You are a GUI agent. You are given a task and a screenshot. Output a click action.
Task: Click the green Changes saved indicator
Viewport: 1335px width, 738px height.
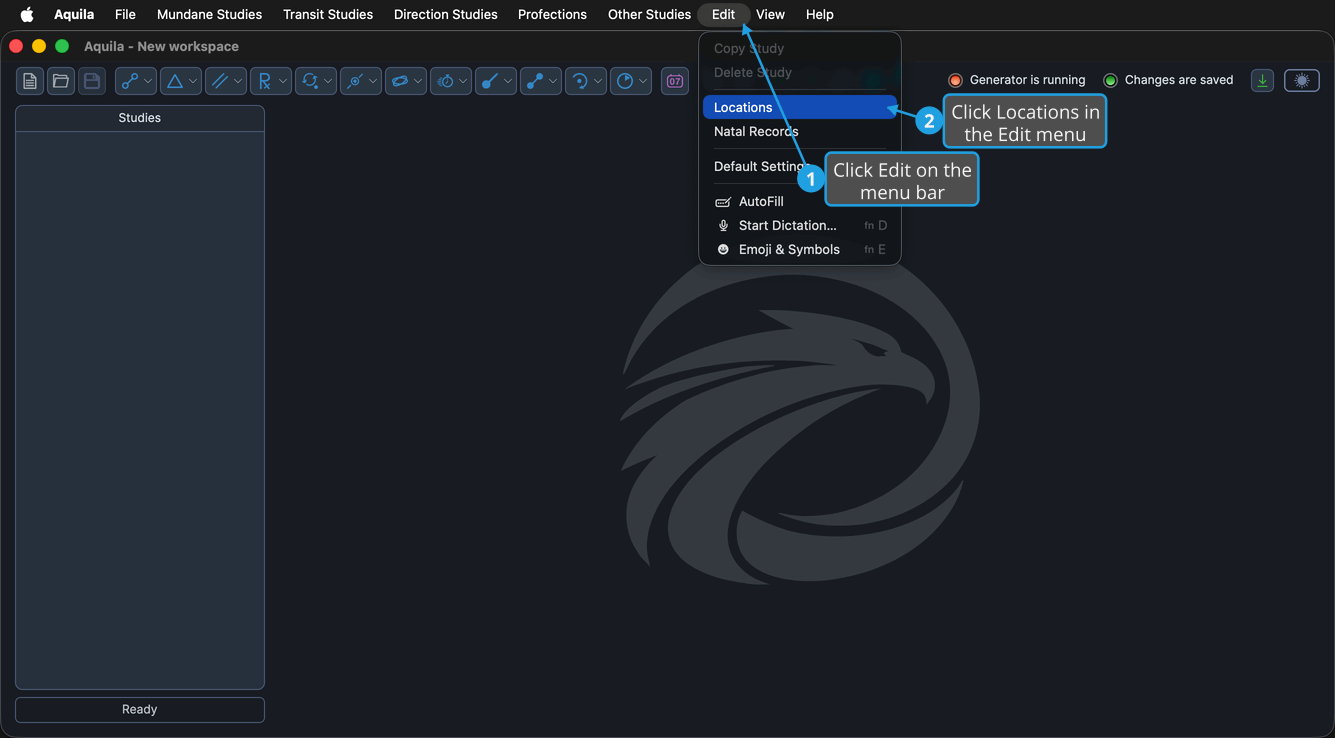[1110, 80]
